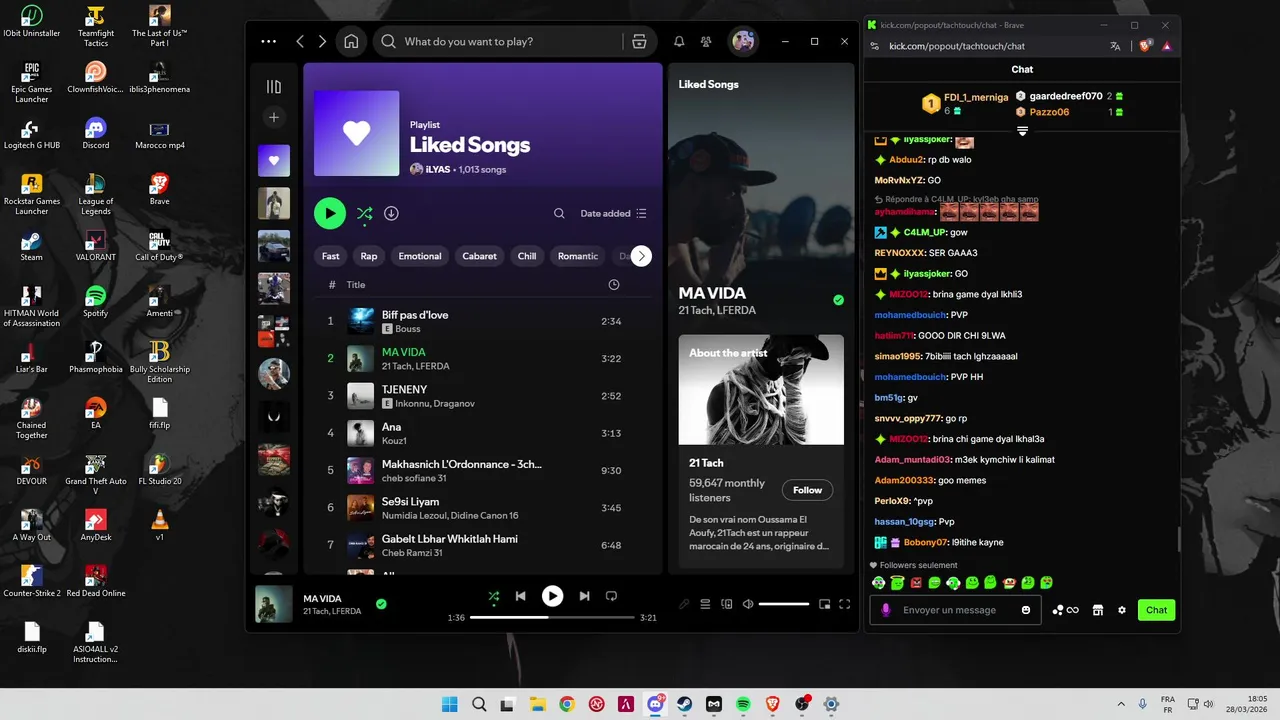This screenshot has width=1280, height=720.
Task: Open the play queue icon
Action: 705,604
